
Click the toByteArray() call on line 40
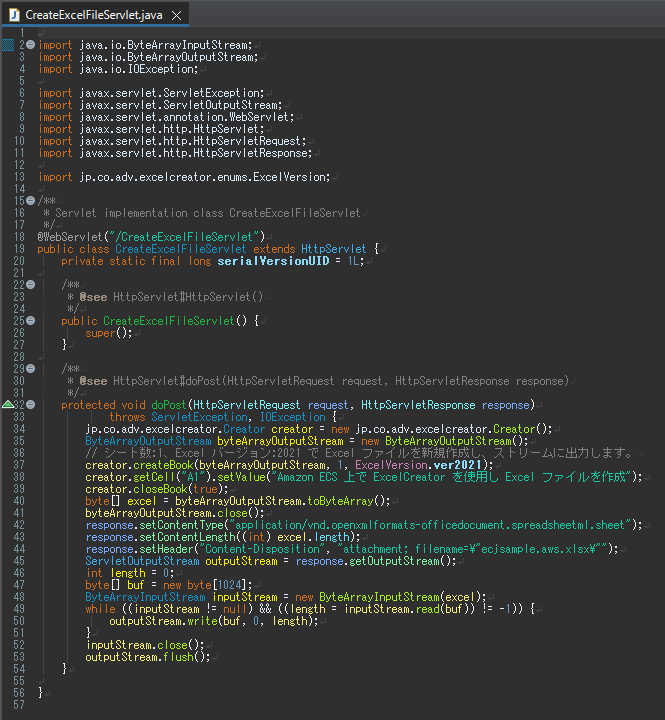(348, 501)
